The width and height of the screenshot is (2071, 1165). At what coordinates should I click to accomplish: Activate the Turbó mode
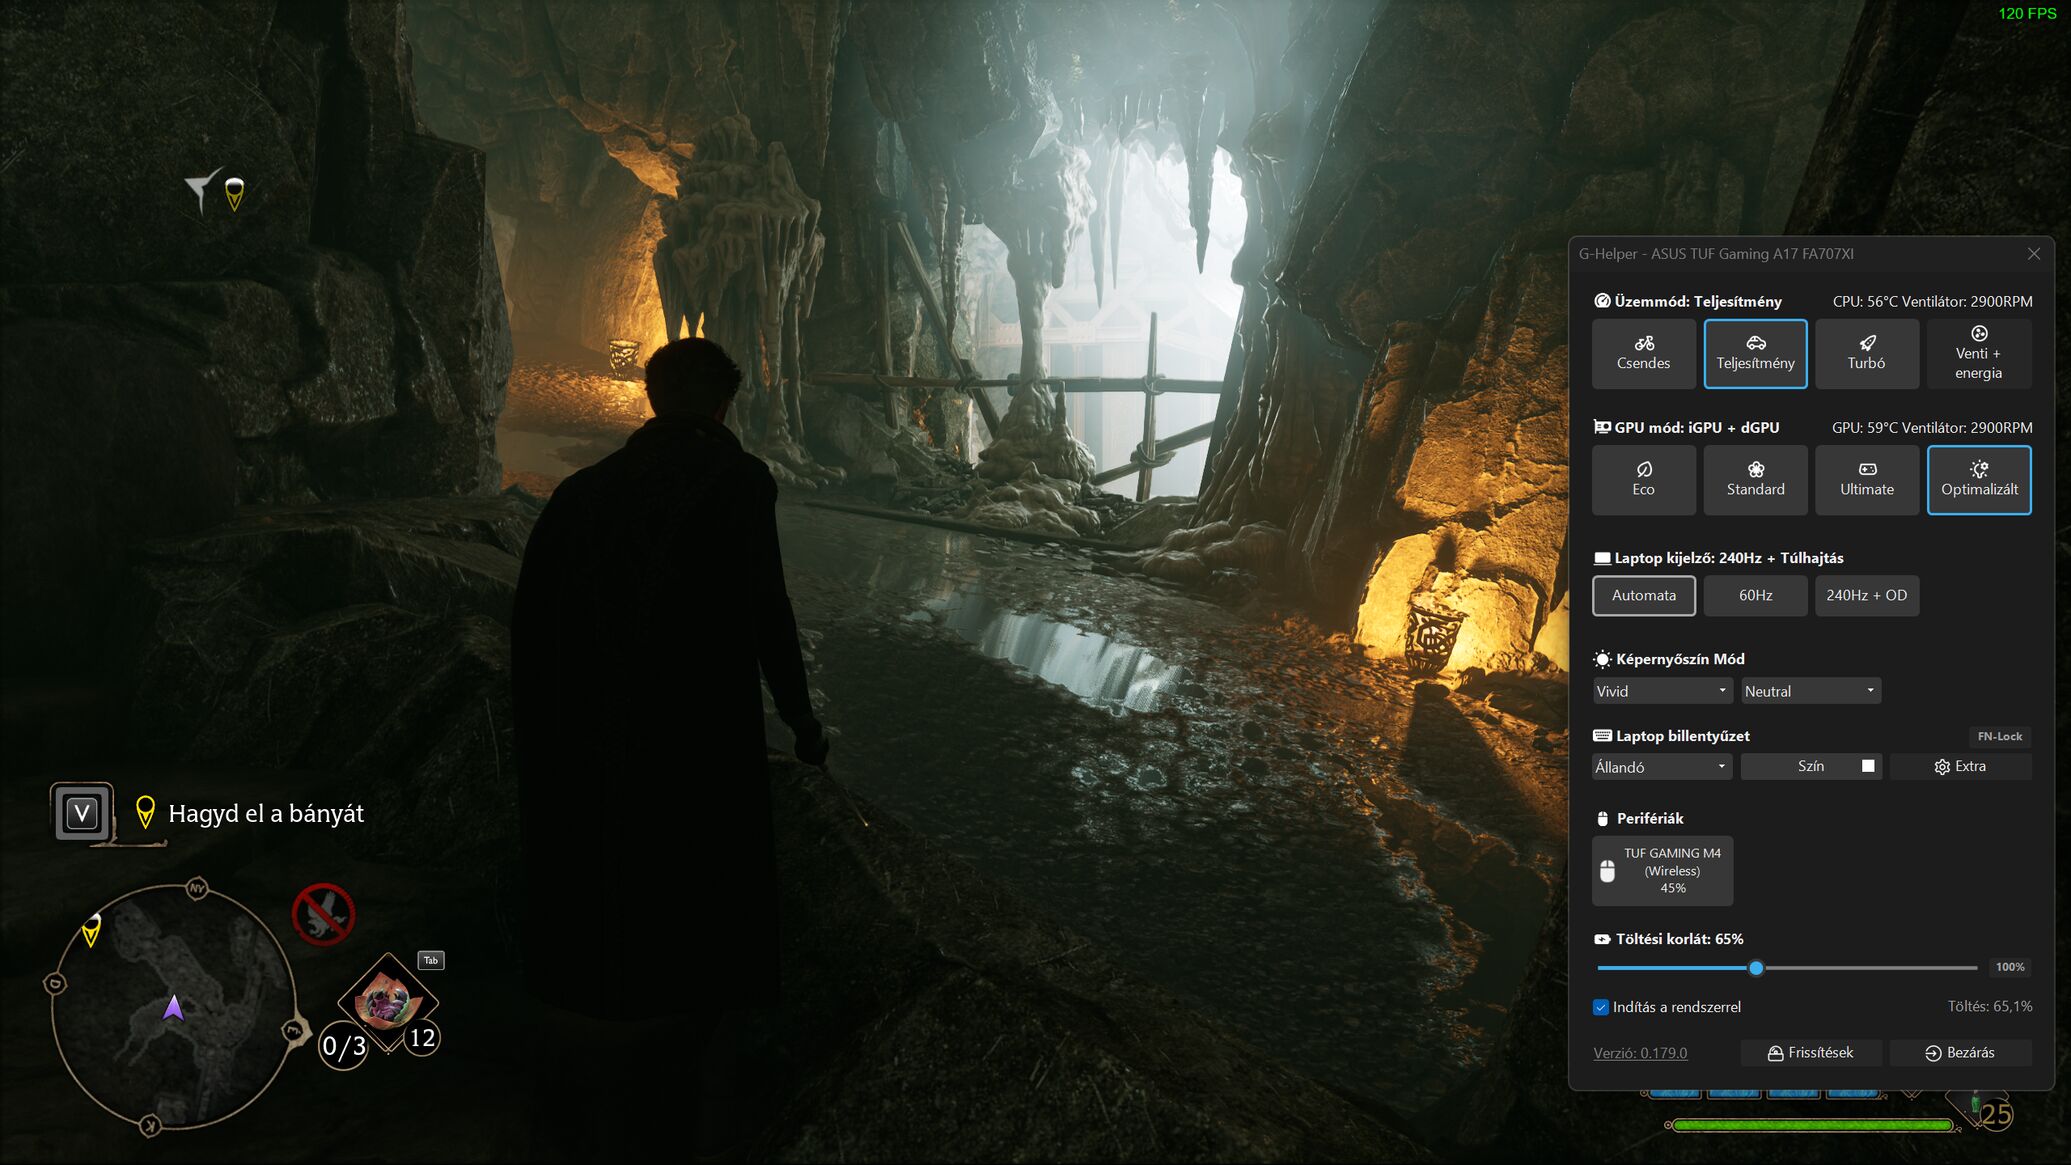pos(1866,353)
